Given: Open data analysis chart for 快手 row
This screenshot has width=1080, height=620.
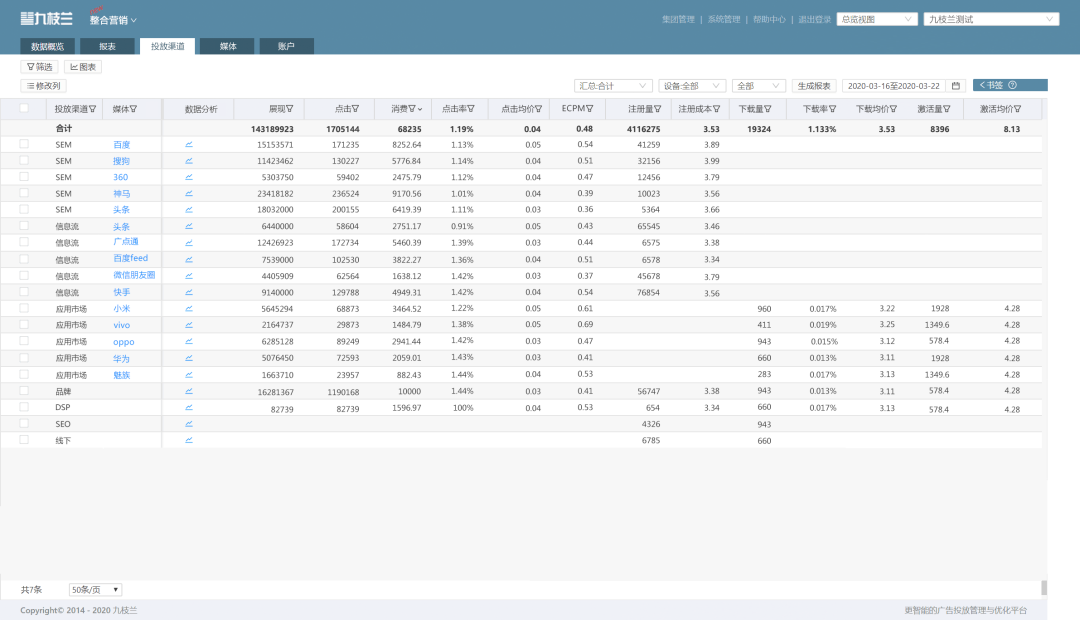Looking at the screenshot, I should tap(189, 292).
